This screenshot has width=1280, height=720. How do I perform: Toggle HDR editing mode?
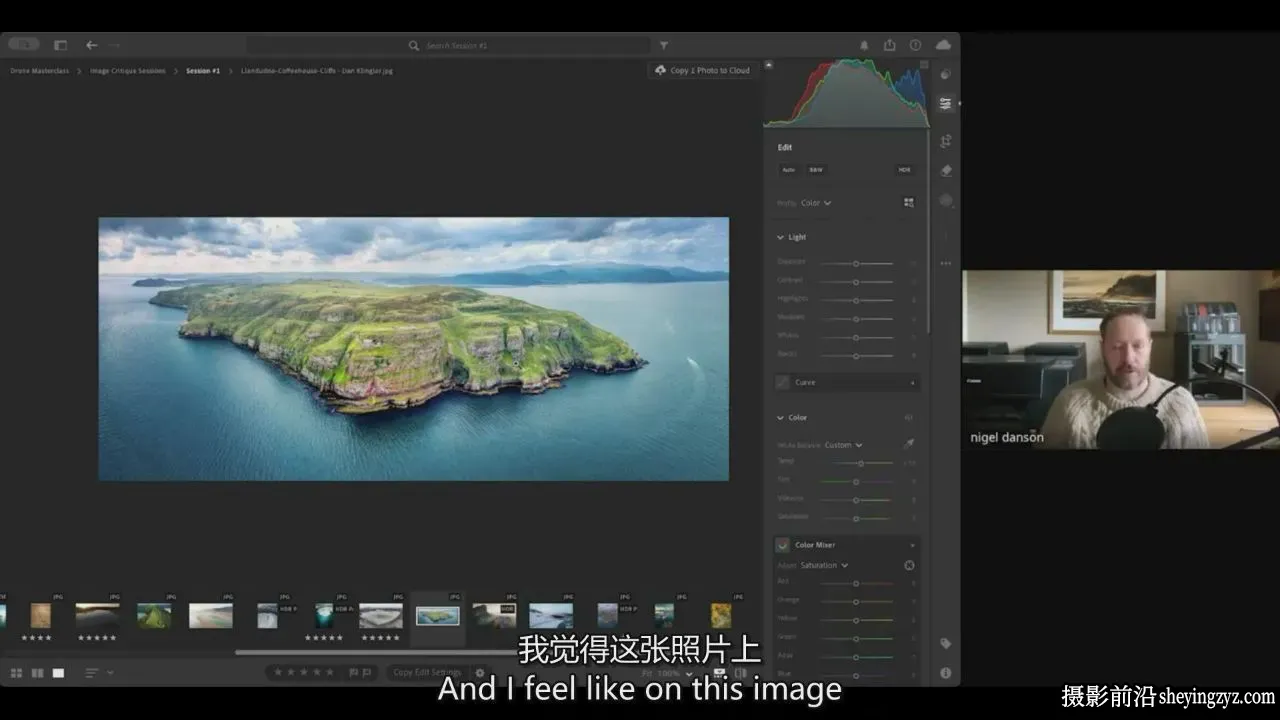[904, 170]
